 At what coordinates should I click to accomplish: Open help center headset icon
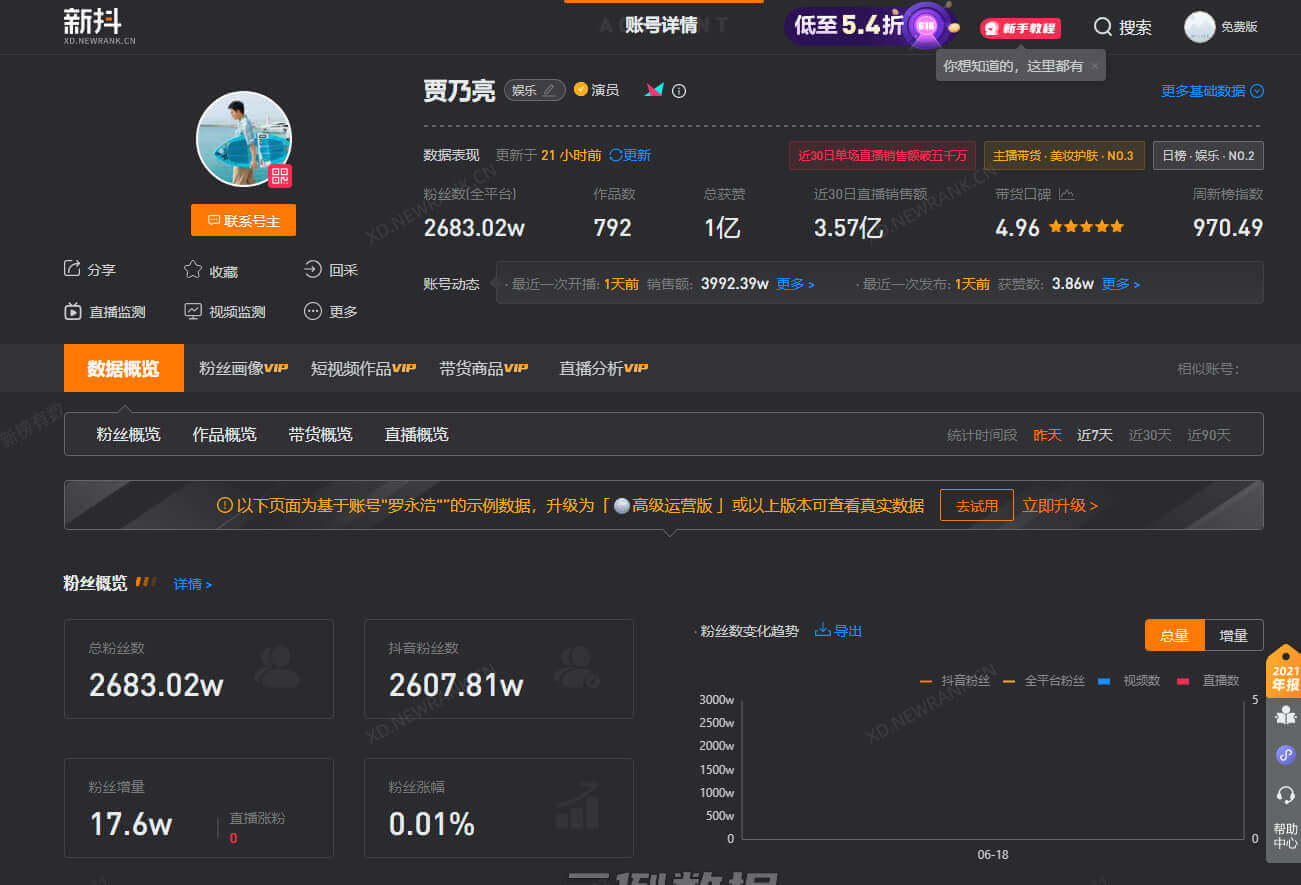1285,795
